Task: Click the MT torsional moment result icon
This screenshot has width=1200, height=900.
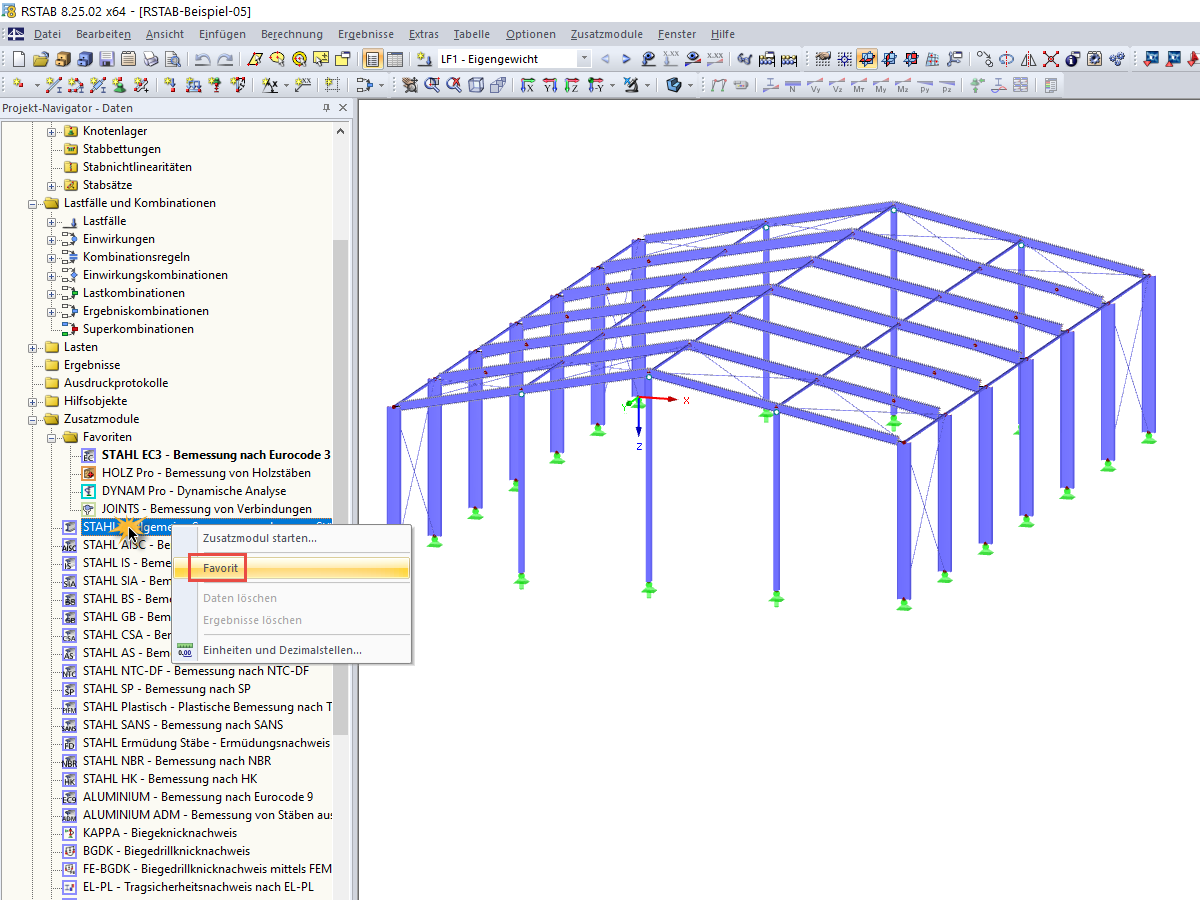Action: click(859, 85)
